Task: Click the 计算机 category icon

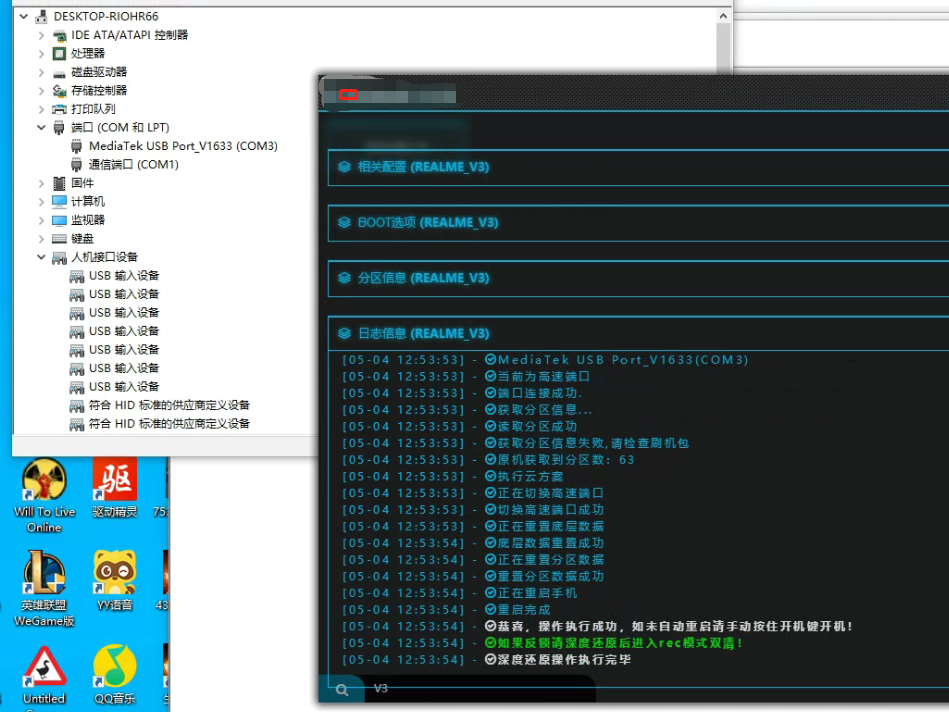Action: point(59,202)
